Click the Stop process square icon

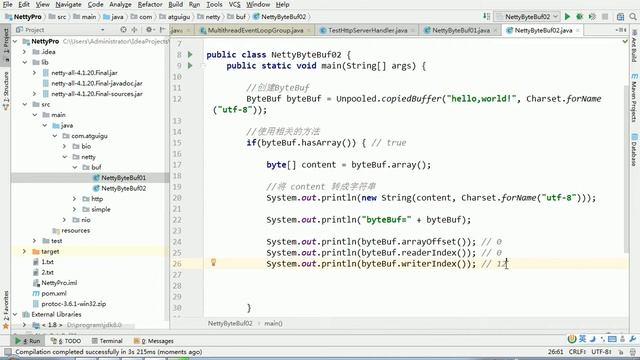click(x=605, y=17)
